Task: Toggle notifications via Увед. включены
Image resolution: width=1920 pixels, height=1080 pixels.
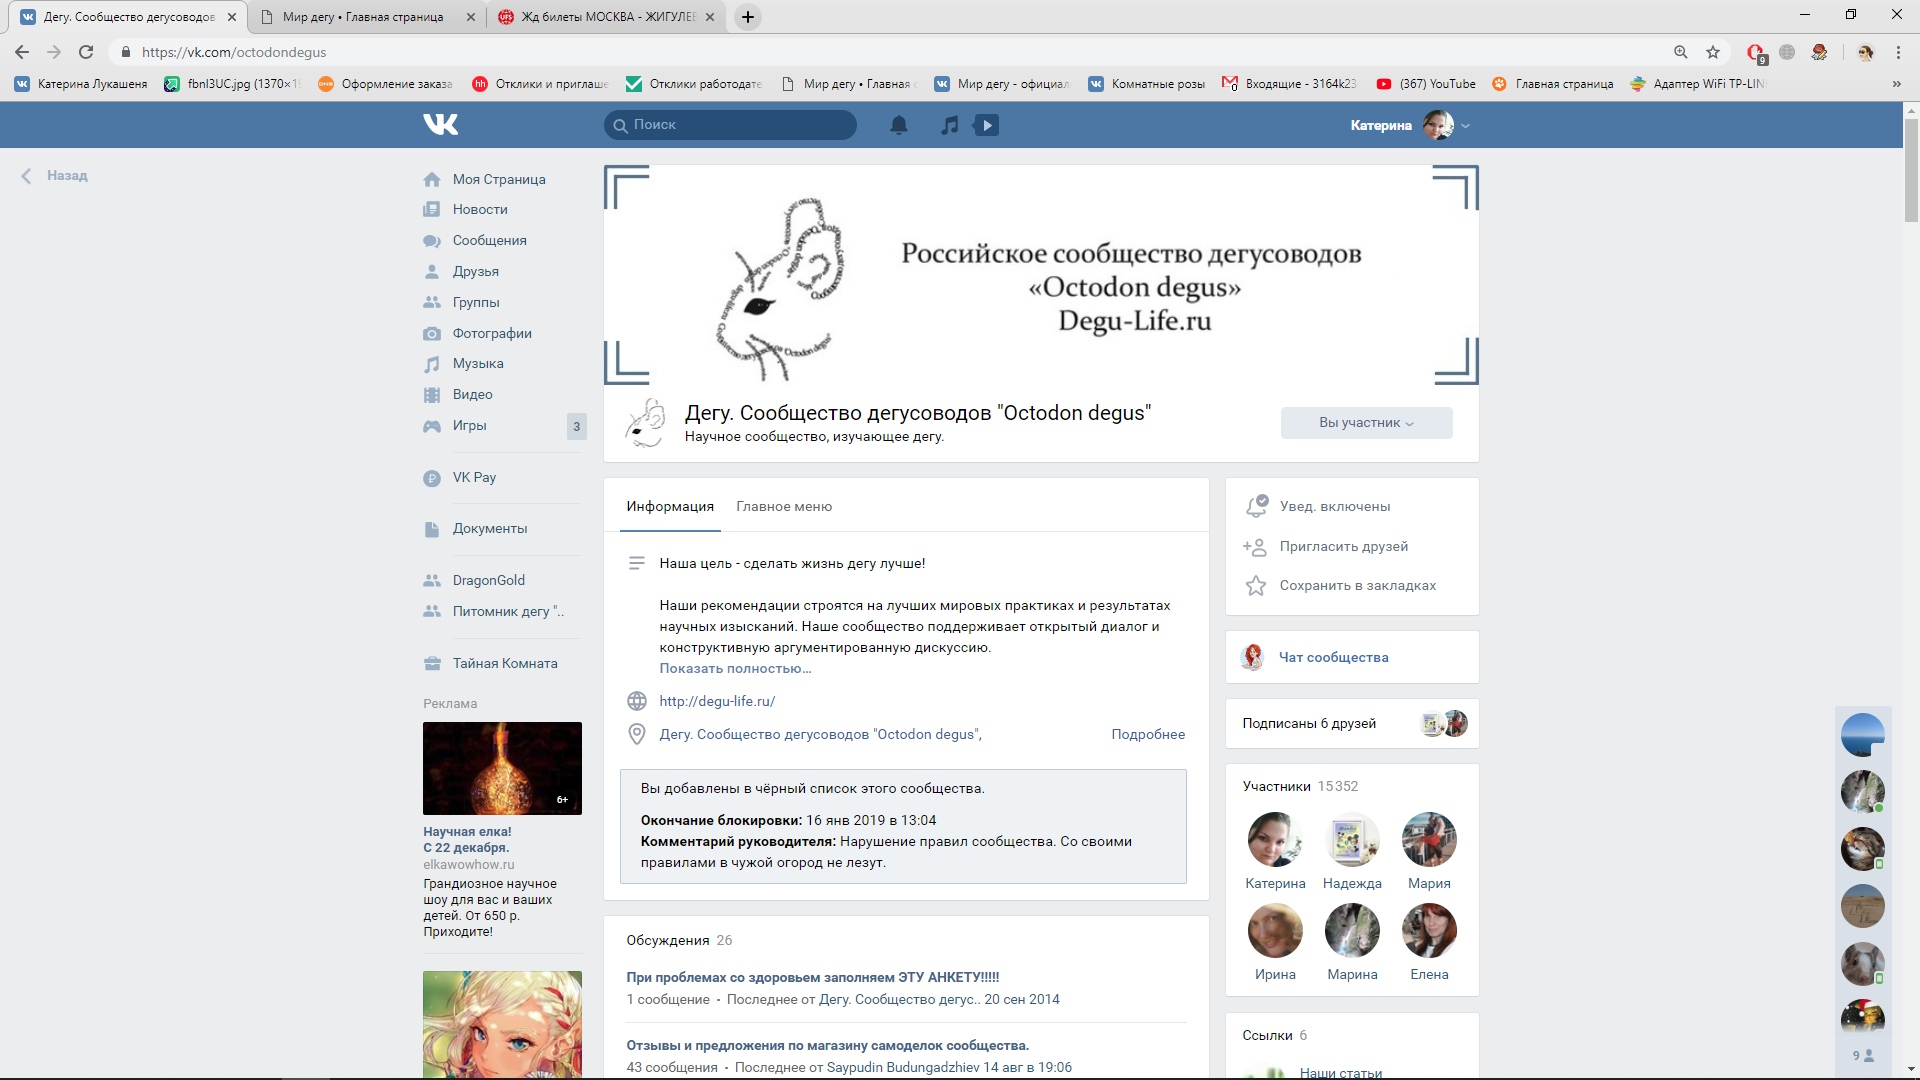Action: coord(1335,507)
